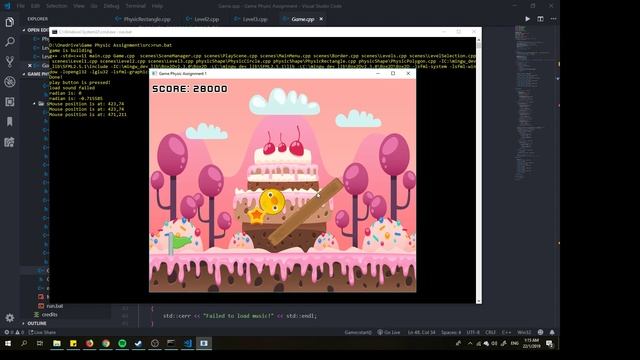Open the Search view in activity bar
This screenshot has height=360, width=640.
coord(9,42)
